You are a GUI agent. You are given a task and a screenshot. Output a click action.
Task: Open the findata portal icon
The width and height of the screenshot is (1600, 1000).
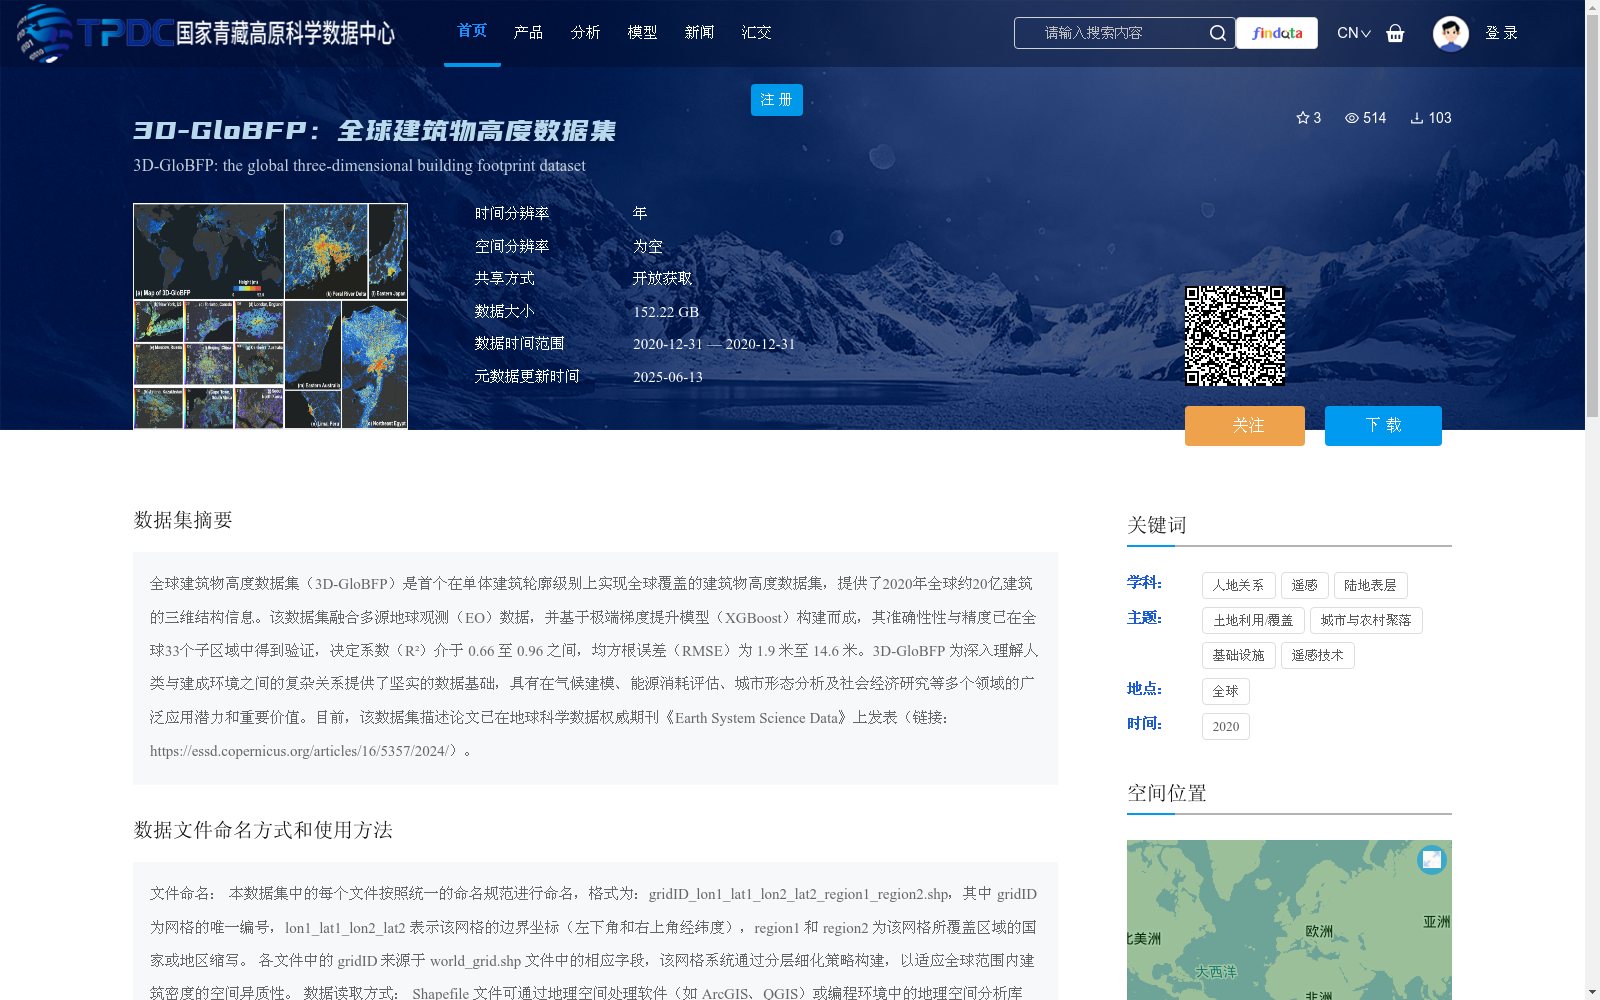[1276, 33]
